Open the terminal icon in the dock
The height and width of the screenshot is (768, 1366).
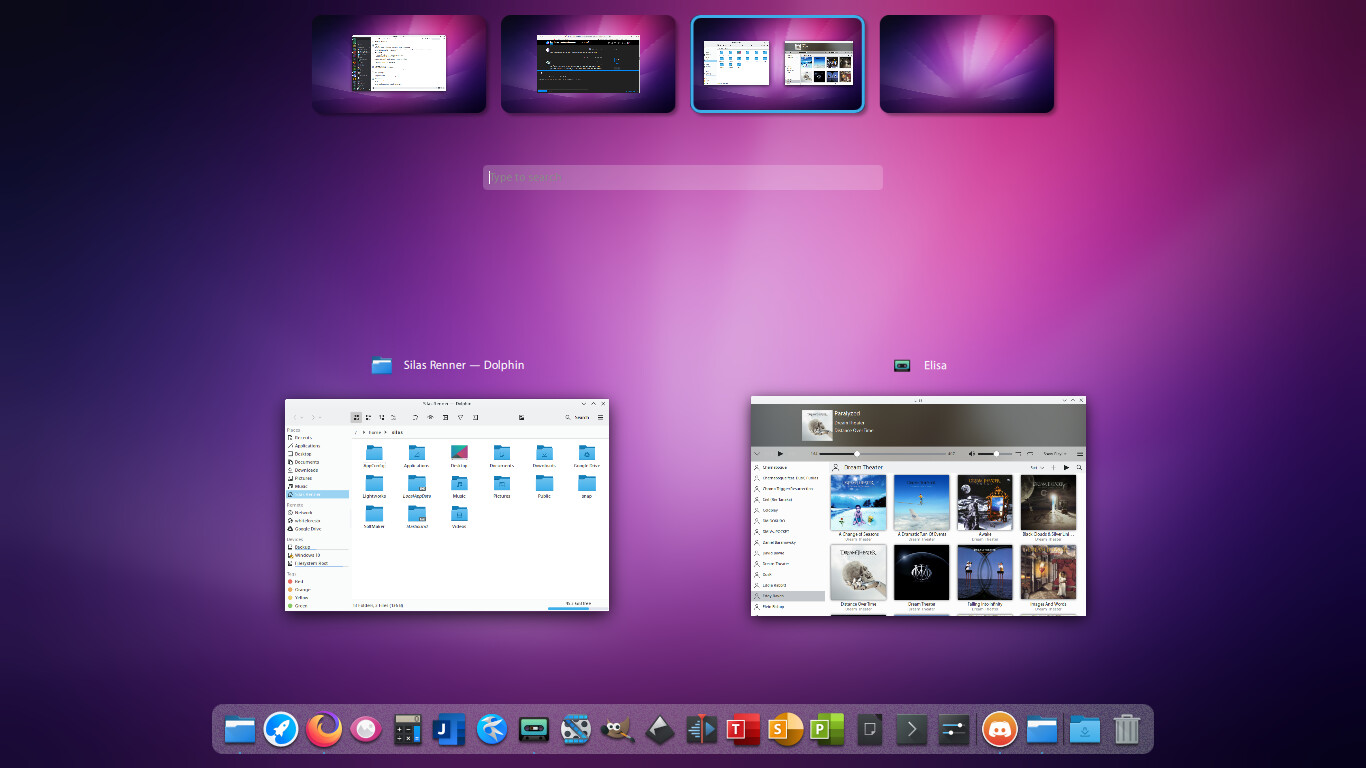pos(910,730)
